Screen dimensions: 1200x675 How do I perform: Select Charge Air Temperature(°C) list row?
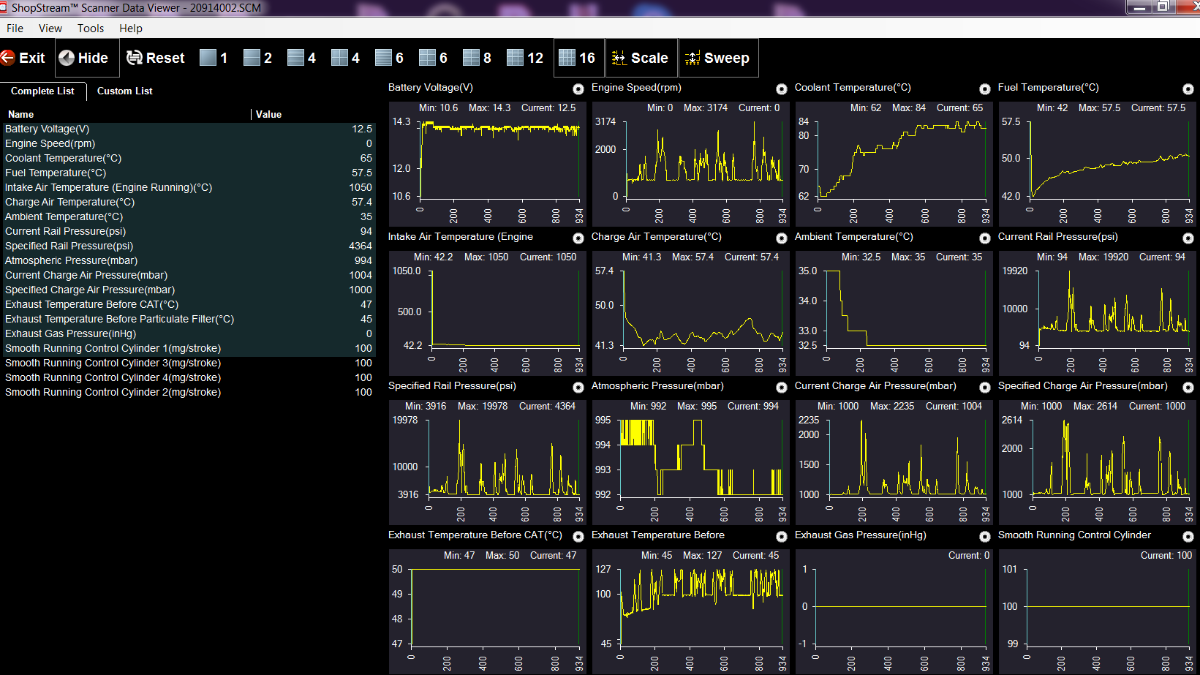(x=189, y=202)
